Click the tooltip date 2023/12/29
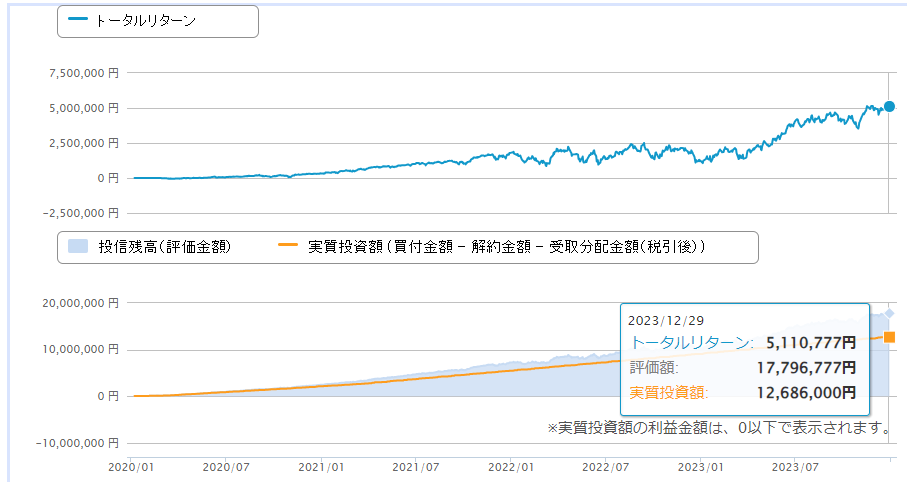The width and height of the screenshot is (907, 482). coord(666,321)
